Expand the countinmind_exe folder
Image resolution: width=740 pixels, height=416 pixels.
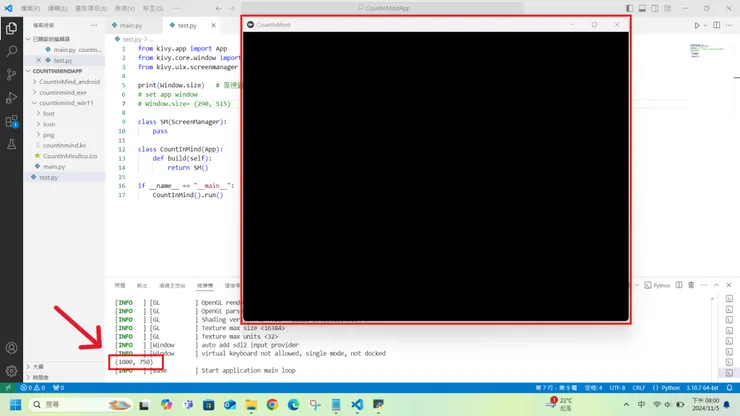coord(63,93)
